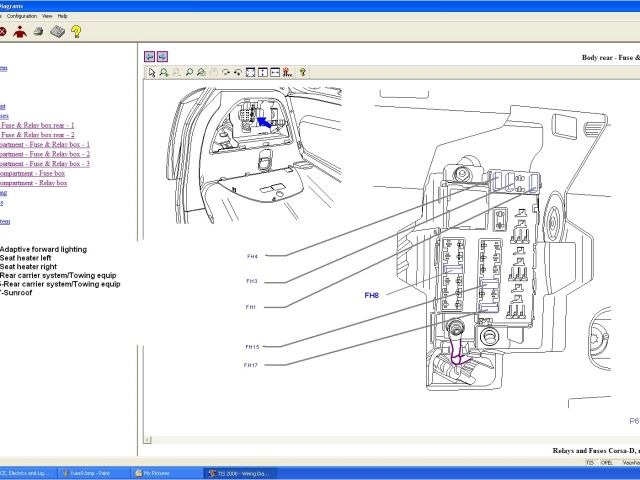Open the book icon in toolbar
640x480 pixels.
tap(57, 32)
